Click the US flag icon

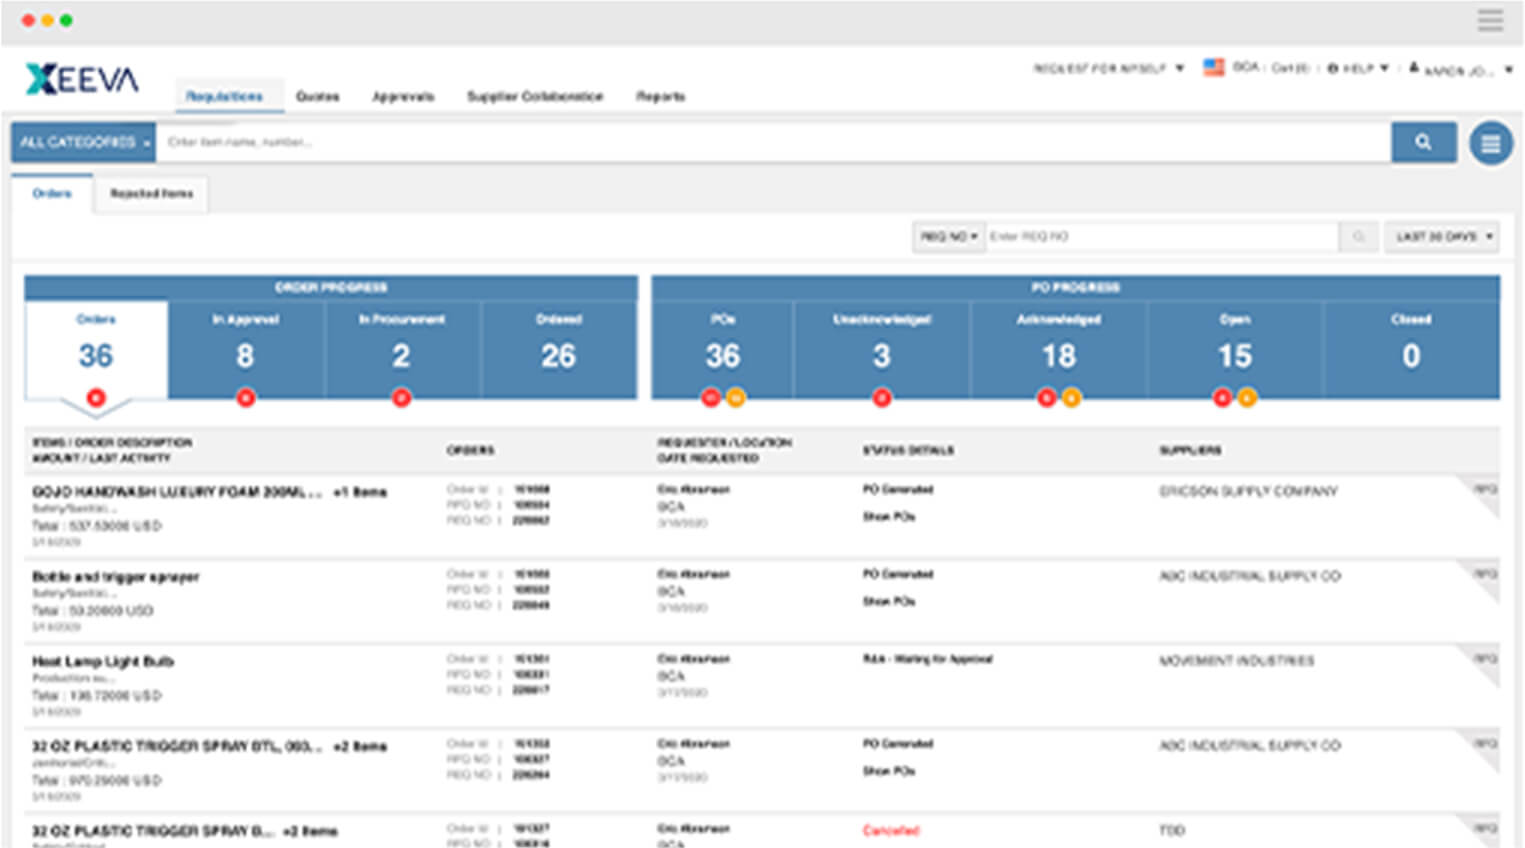coord(1213,68)
